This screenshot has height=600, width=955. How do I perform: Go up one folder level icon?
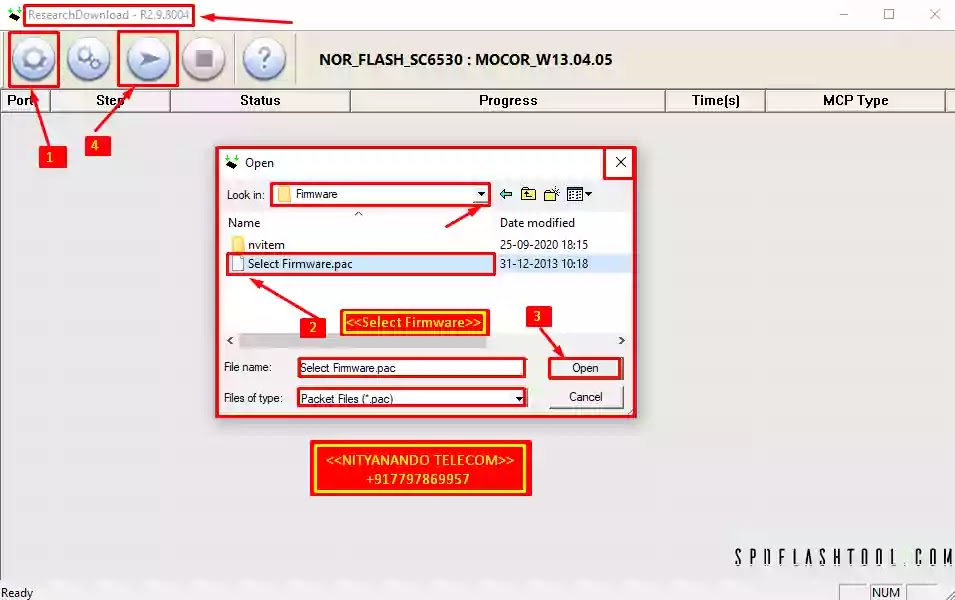click(x=529, y=194)
